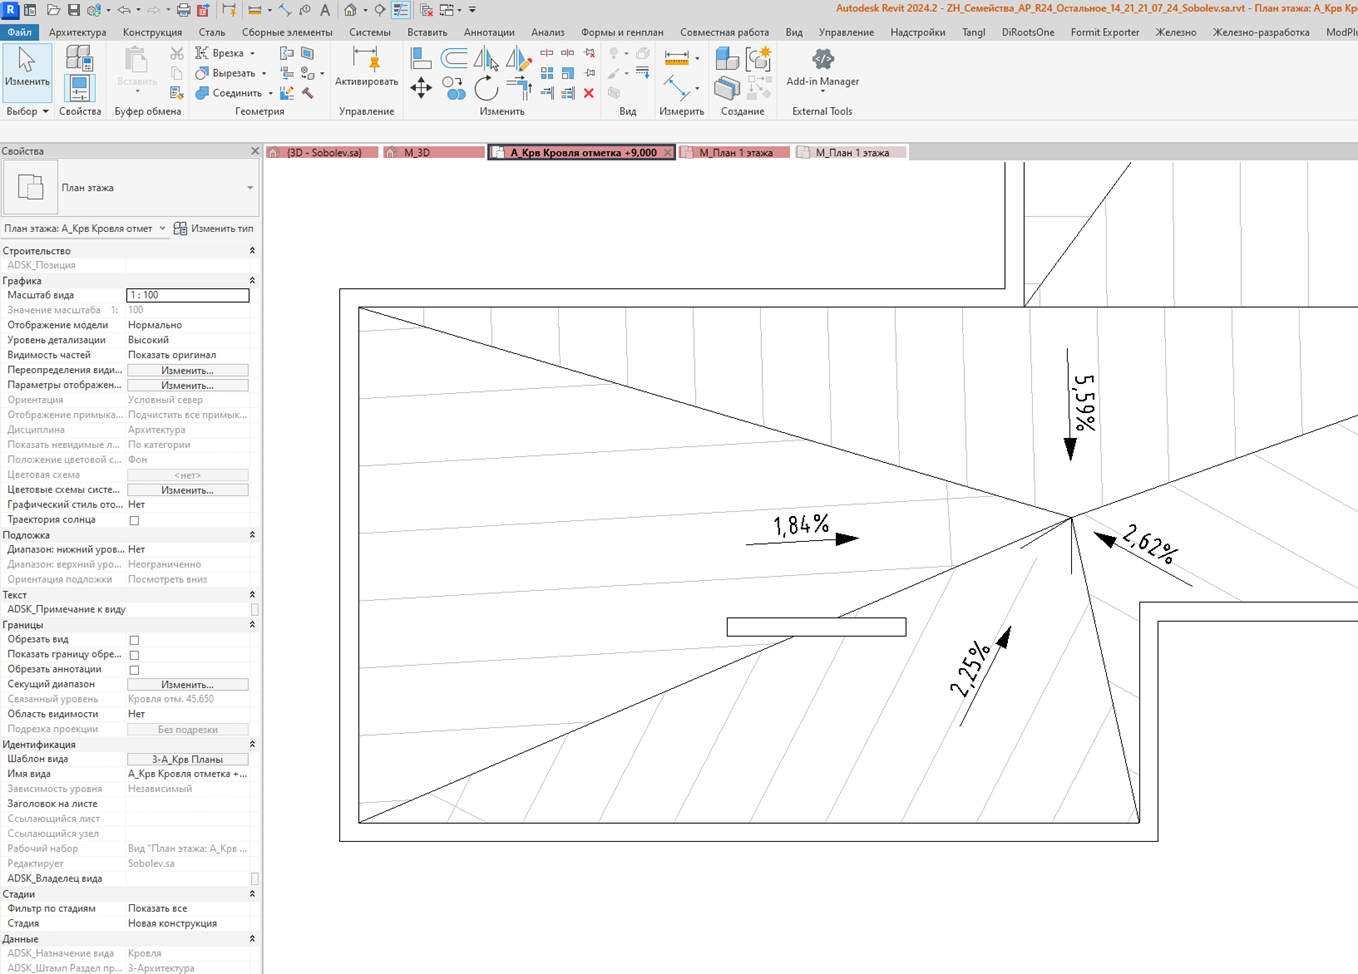The image size is (1358, 974).
Task: Activate the Modify arrow tool
Action: coord(27,73)
